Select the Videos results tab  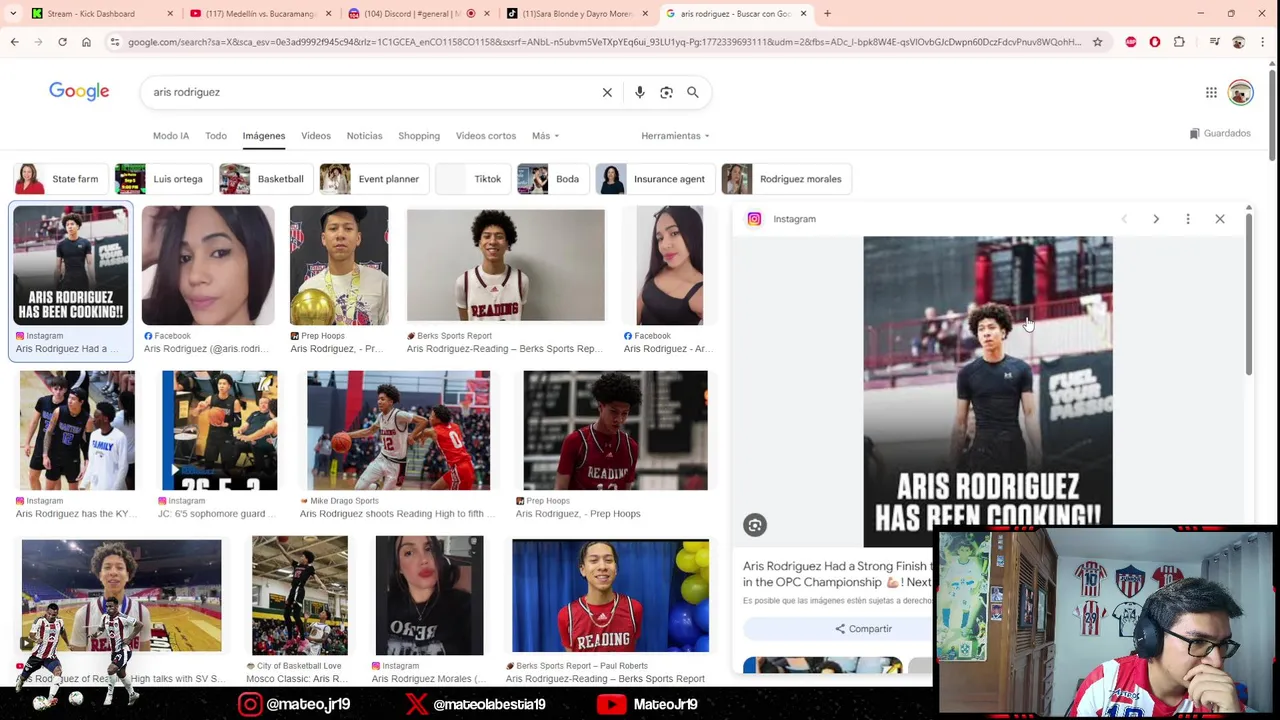pyautogui.click(x=316, y=136)
